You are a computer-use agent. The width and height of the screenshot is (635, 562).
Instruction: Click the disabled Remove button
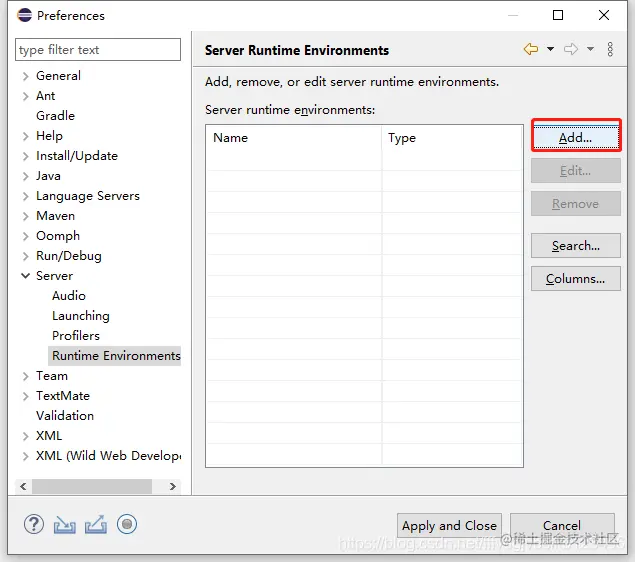pos(576,204)
